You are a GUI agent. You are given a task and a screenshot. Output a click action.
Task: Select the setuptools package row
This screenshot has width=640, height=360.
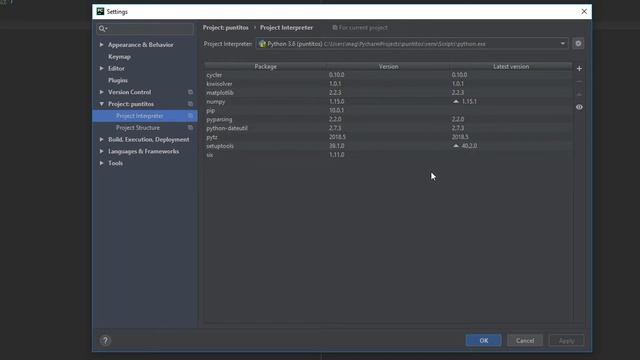click(388, 146)
